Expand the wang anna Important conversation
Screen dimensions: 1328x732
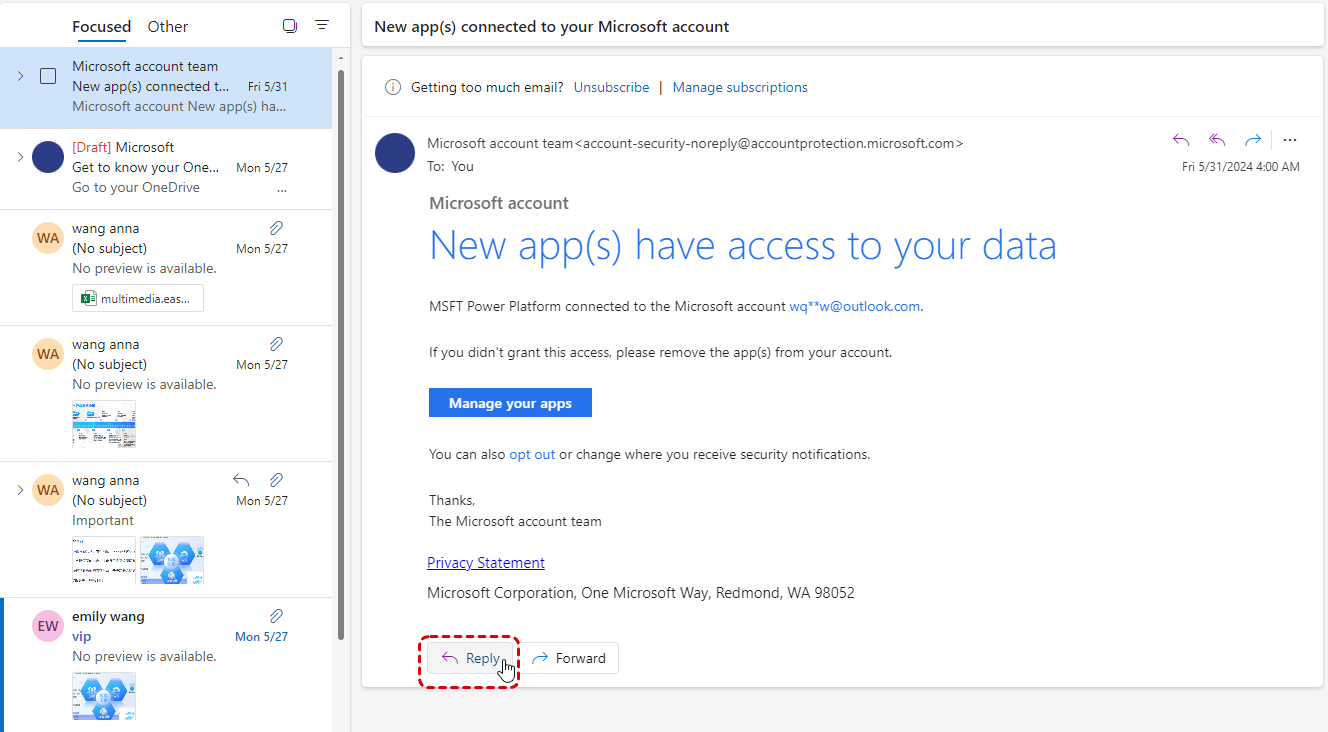pos(20,490)
